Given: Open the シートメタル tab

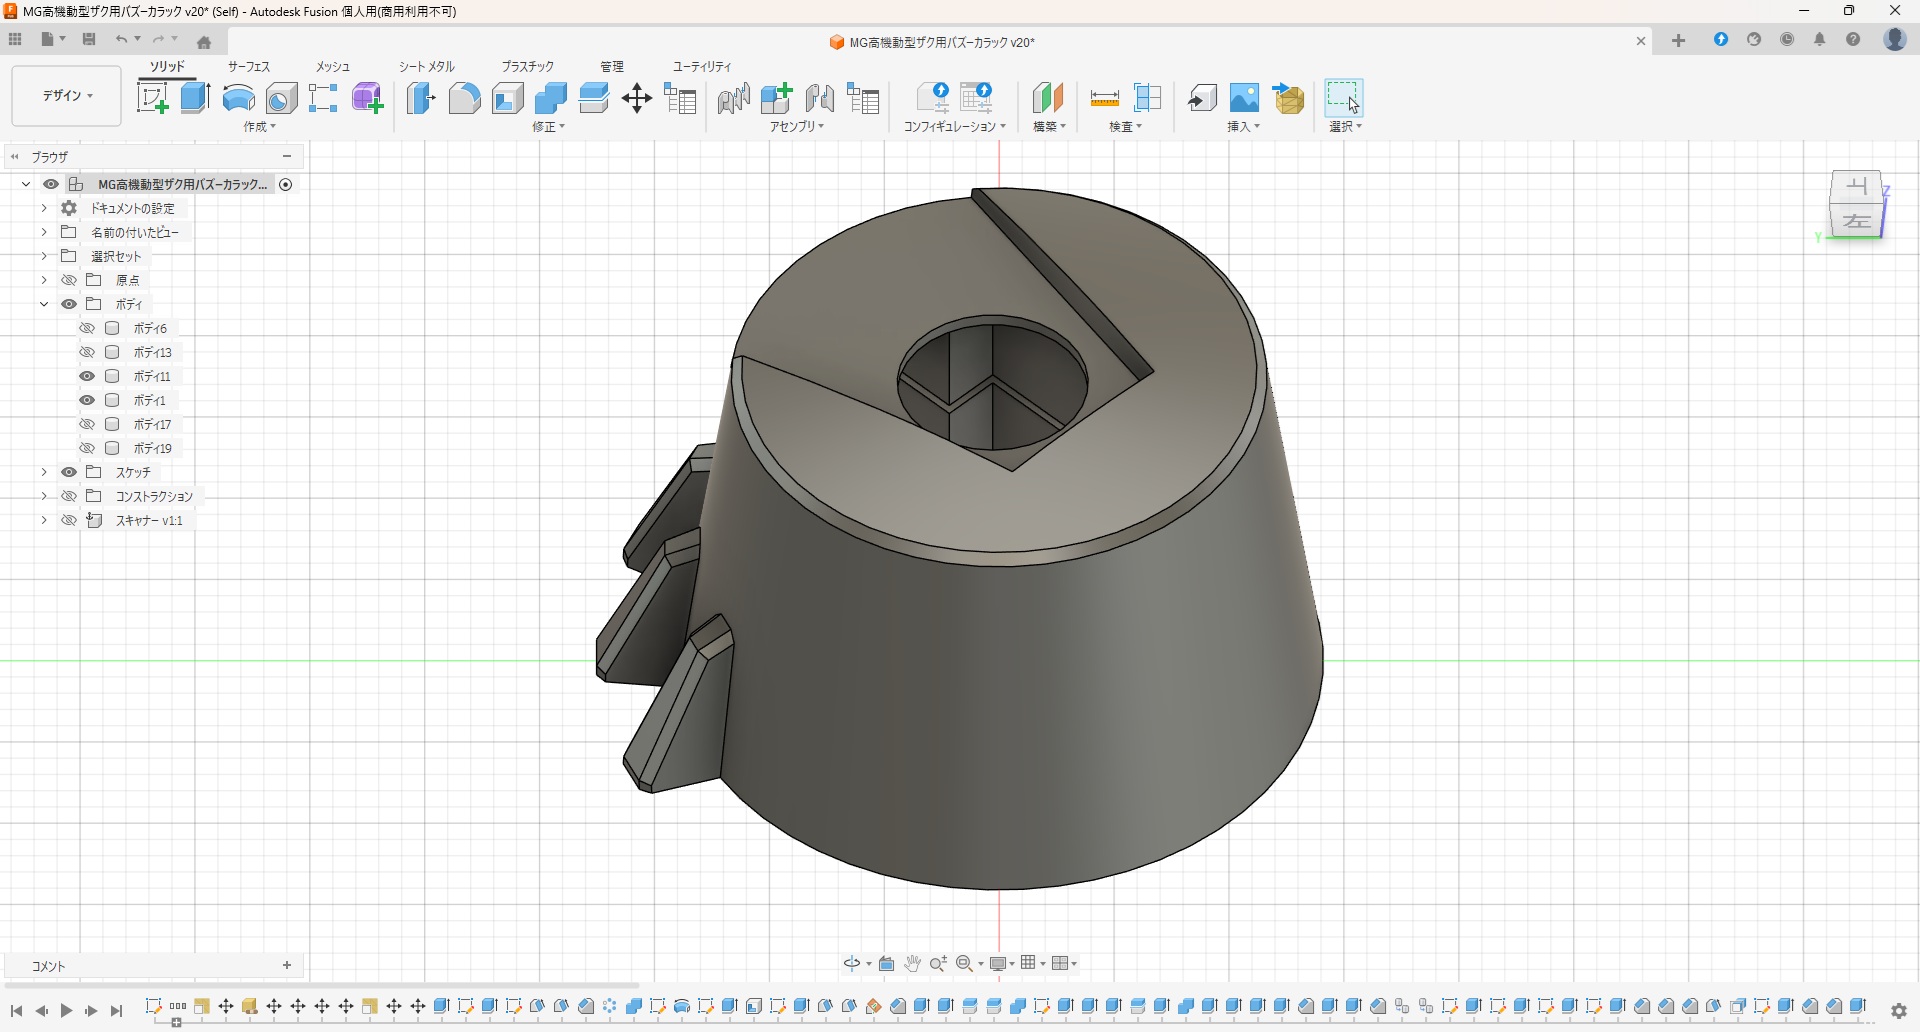Looking at the screenshot, I should tap(427, 66).
